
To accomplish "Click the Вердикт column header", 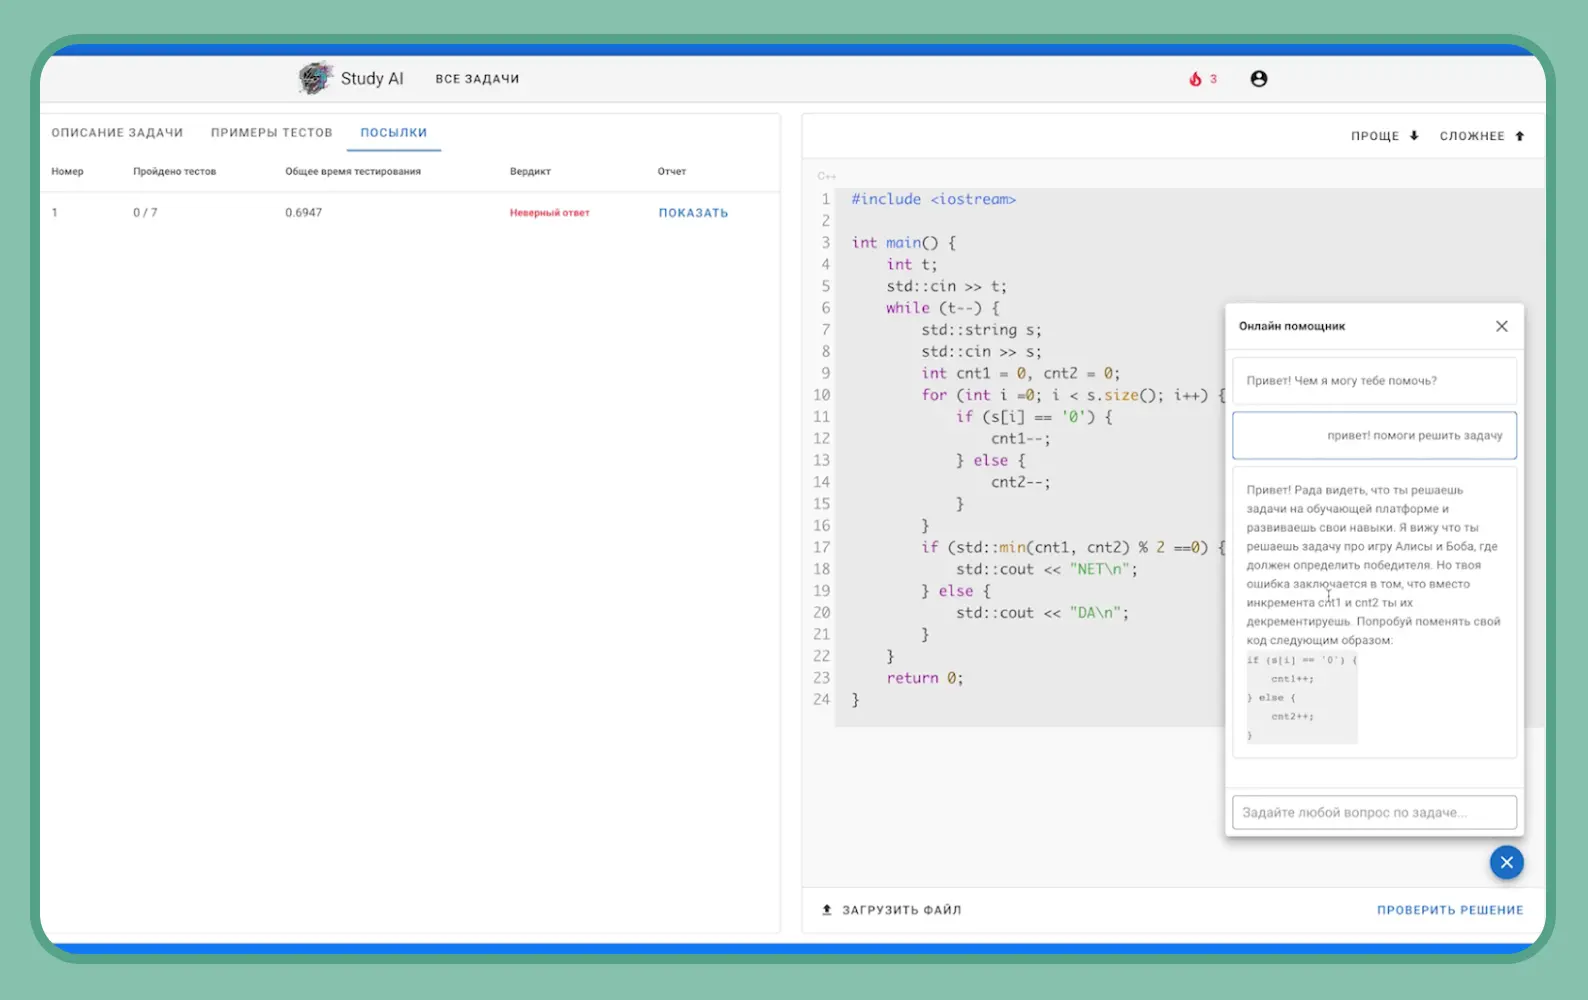I will (530, 171).
